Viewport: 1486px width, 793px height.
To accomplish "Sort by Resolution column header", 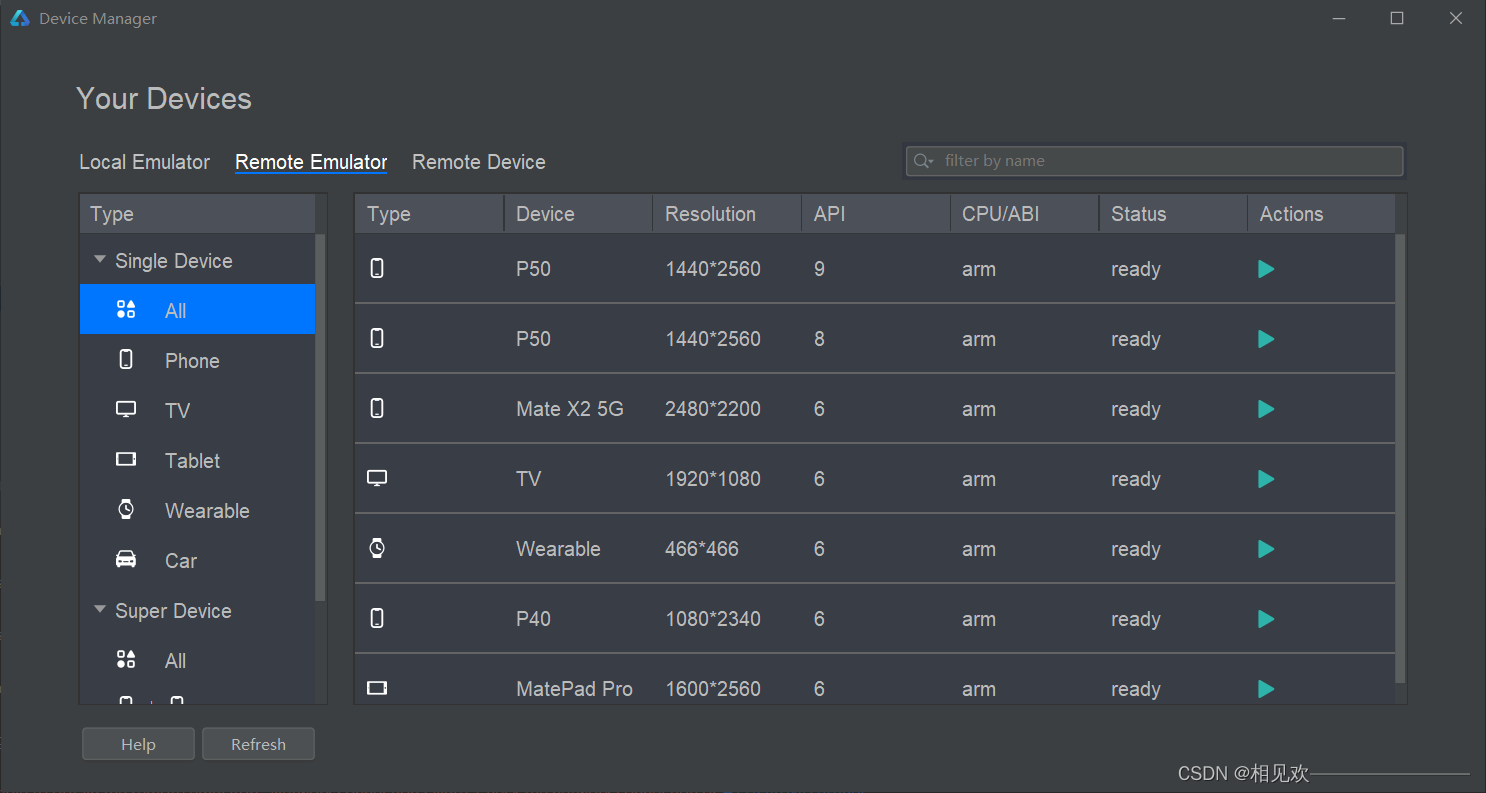I will (726, 214).
